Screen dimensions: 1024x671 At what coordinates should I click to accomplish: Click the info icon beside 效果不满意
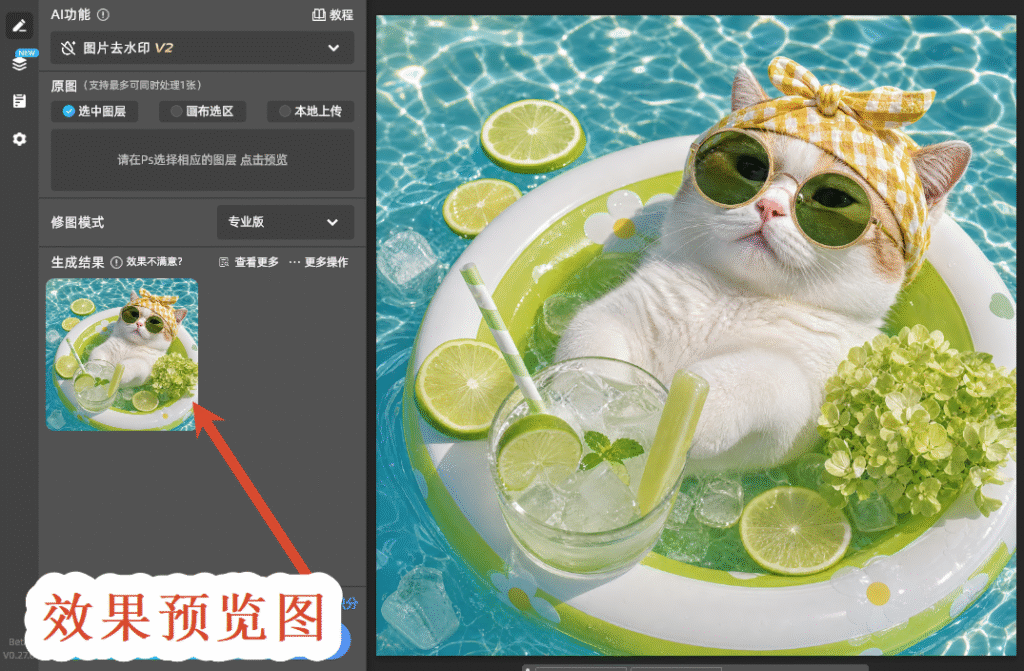(116, 262)
